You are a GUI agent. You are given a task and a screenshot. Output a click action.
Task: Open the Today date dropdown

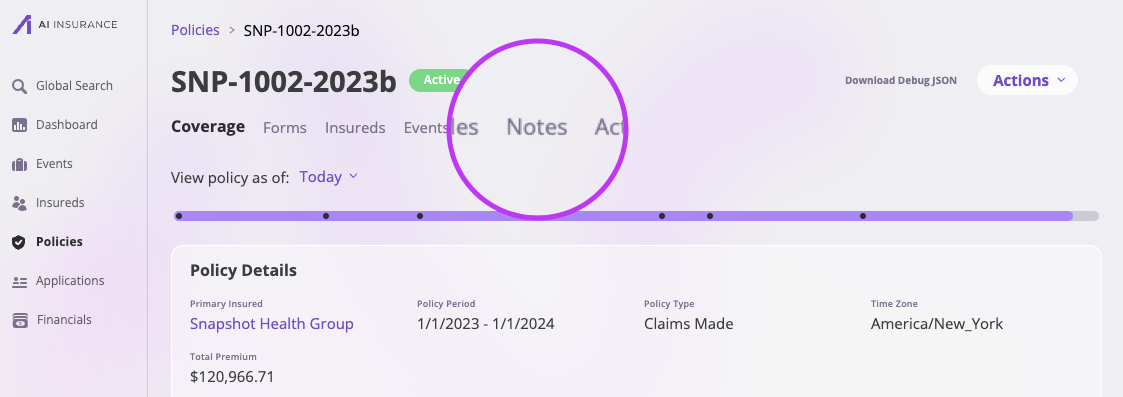[x=328, y=177]
